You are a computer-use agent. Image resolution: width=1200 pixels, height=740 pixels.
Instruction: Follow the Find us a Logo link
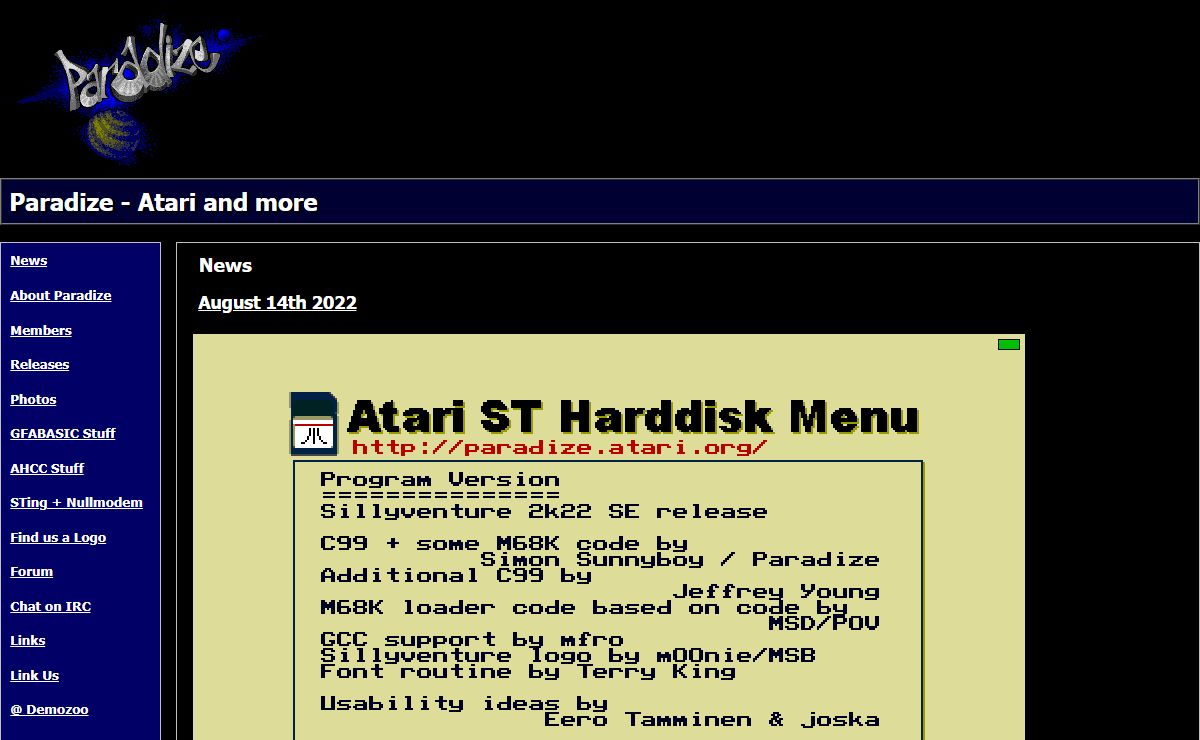tap(58, 538)
